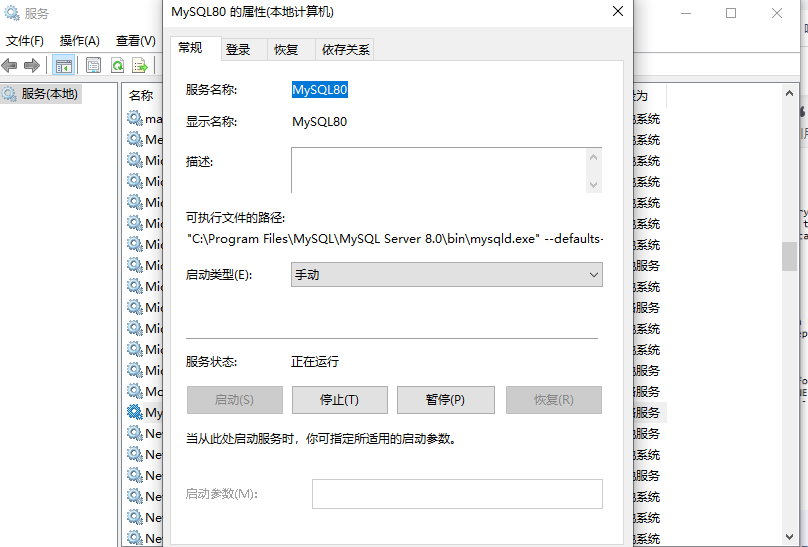Click the Forward arrow in Services toolbar

(x=32, y=65)
